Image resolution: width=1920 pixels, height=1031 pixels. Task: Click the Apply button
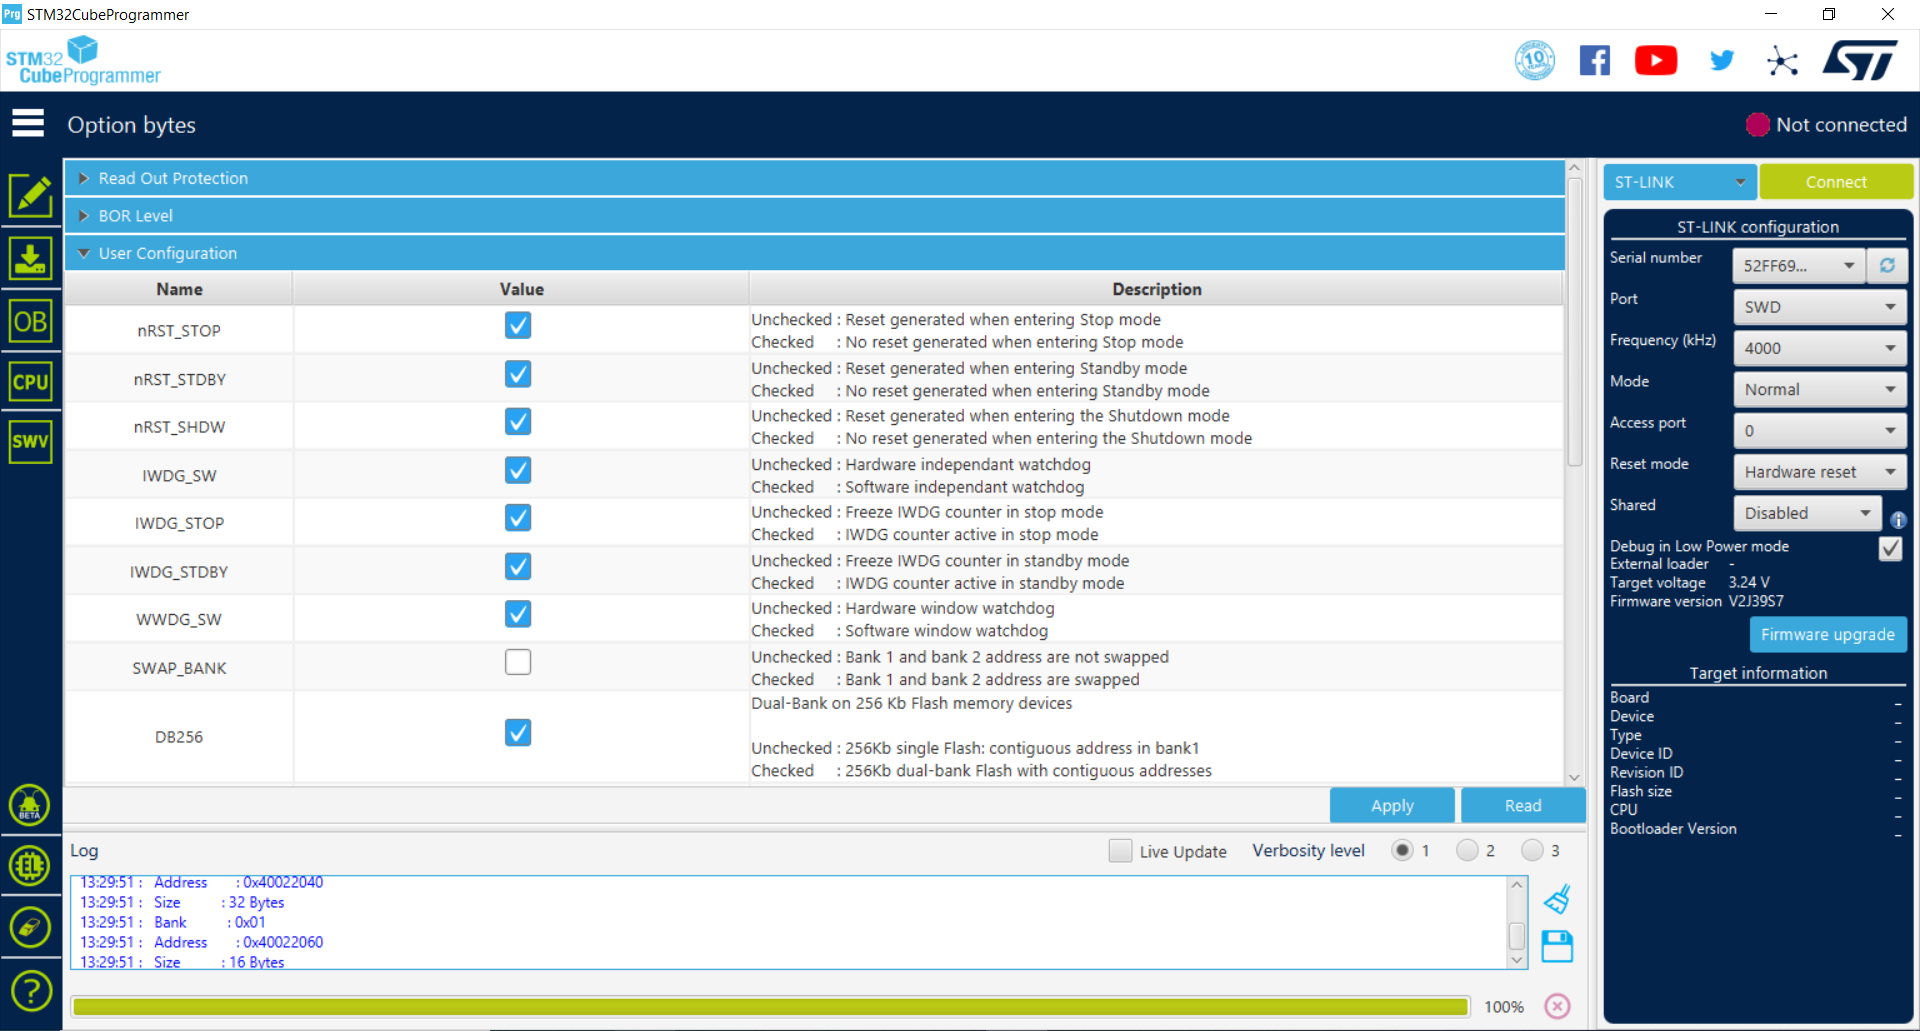[1392, 805]
